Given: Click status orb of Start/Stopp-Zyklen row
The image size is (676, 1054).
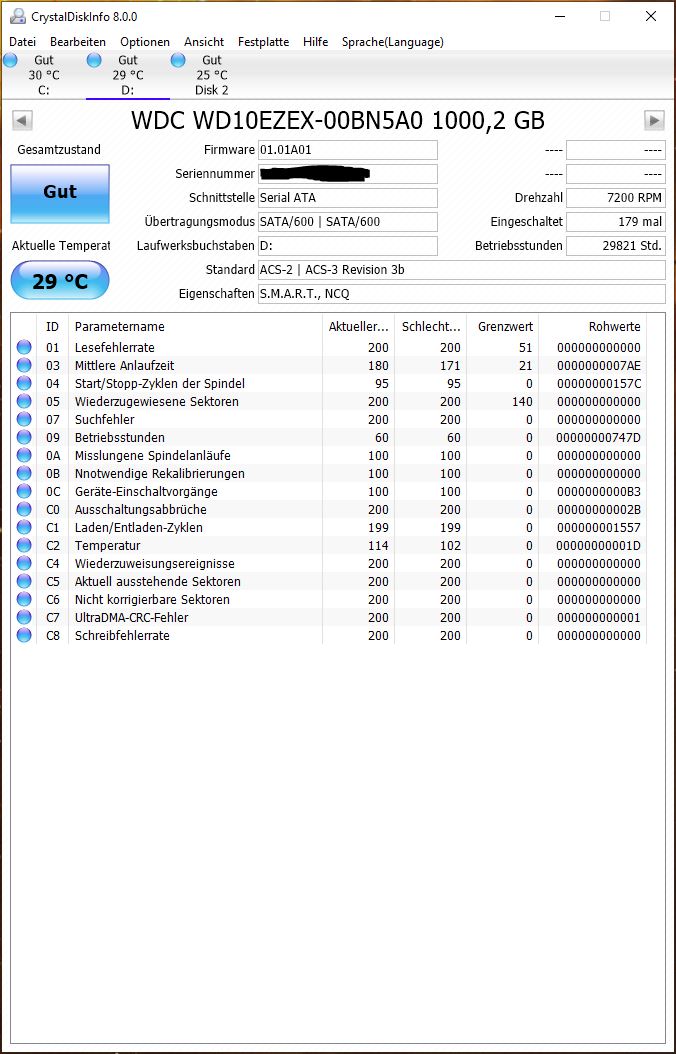Looking at the screenshot, I should point(24,383).
